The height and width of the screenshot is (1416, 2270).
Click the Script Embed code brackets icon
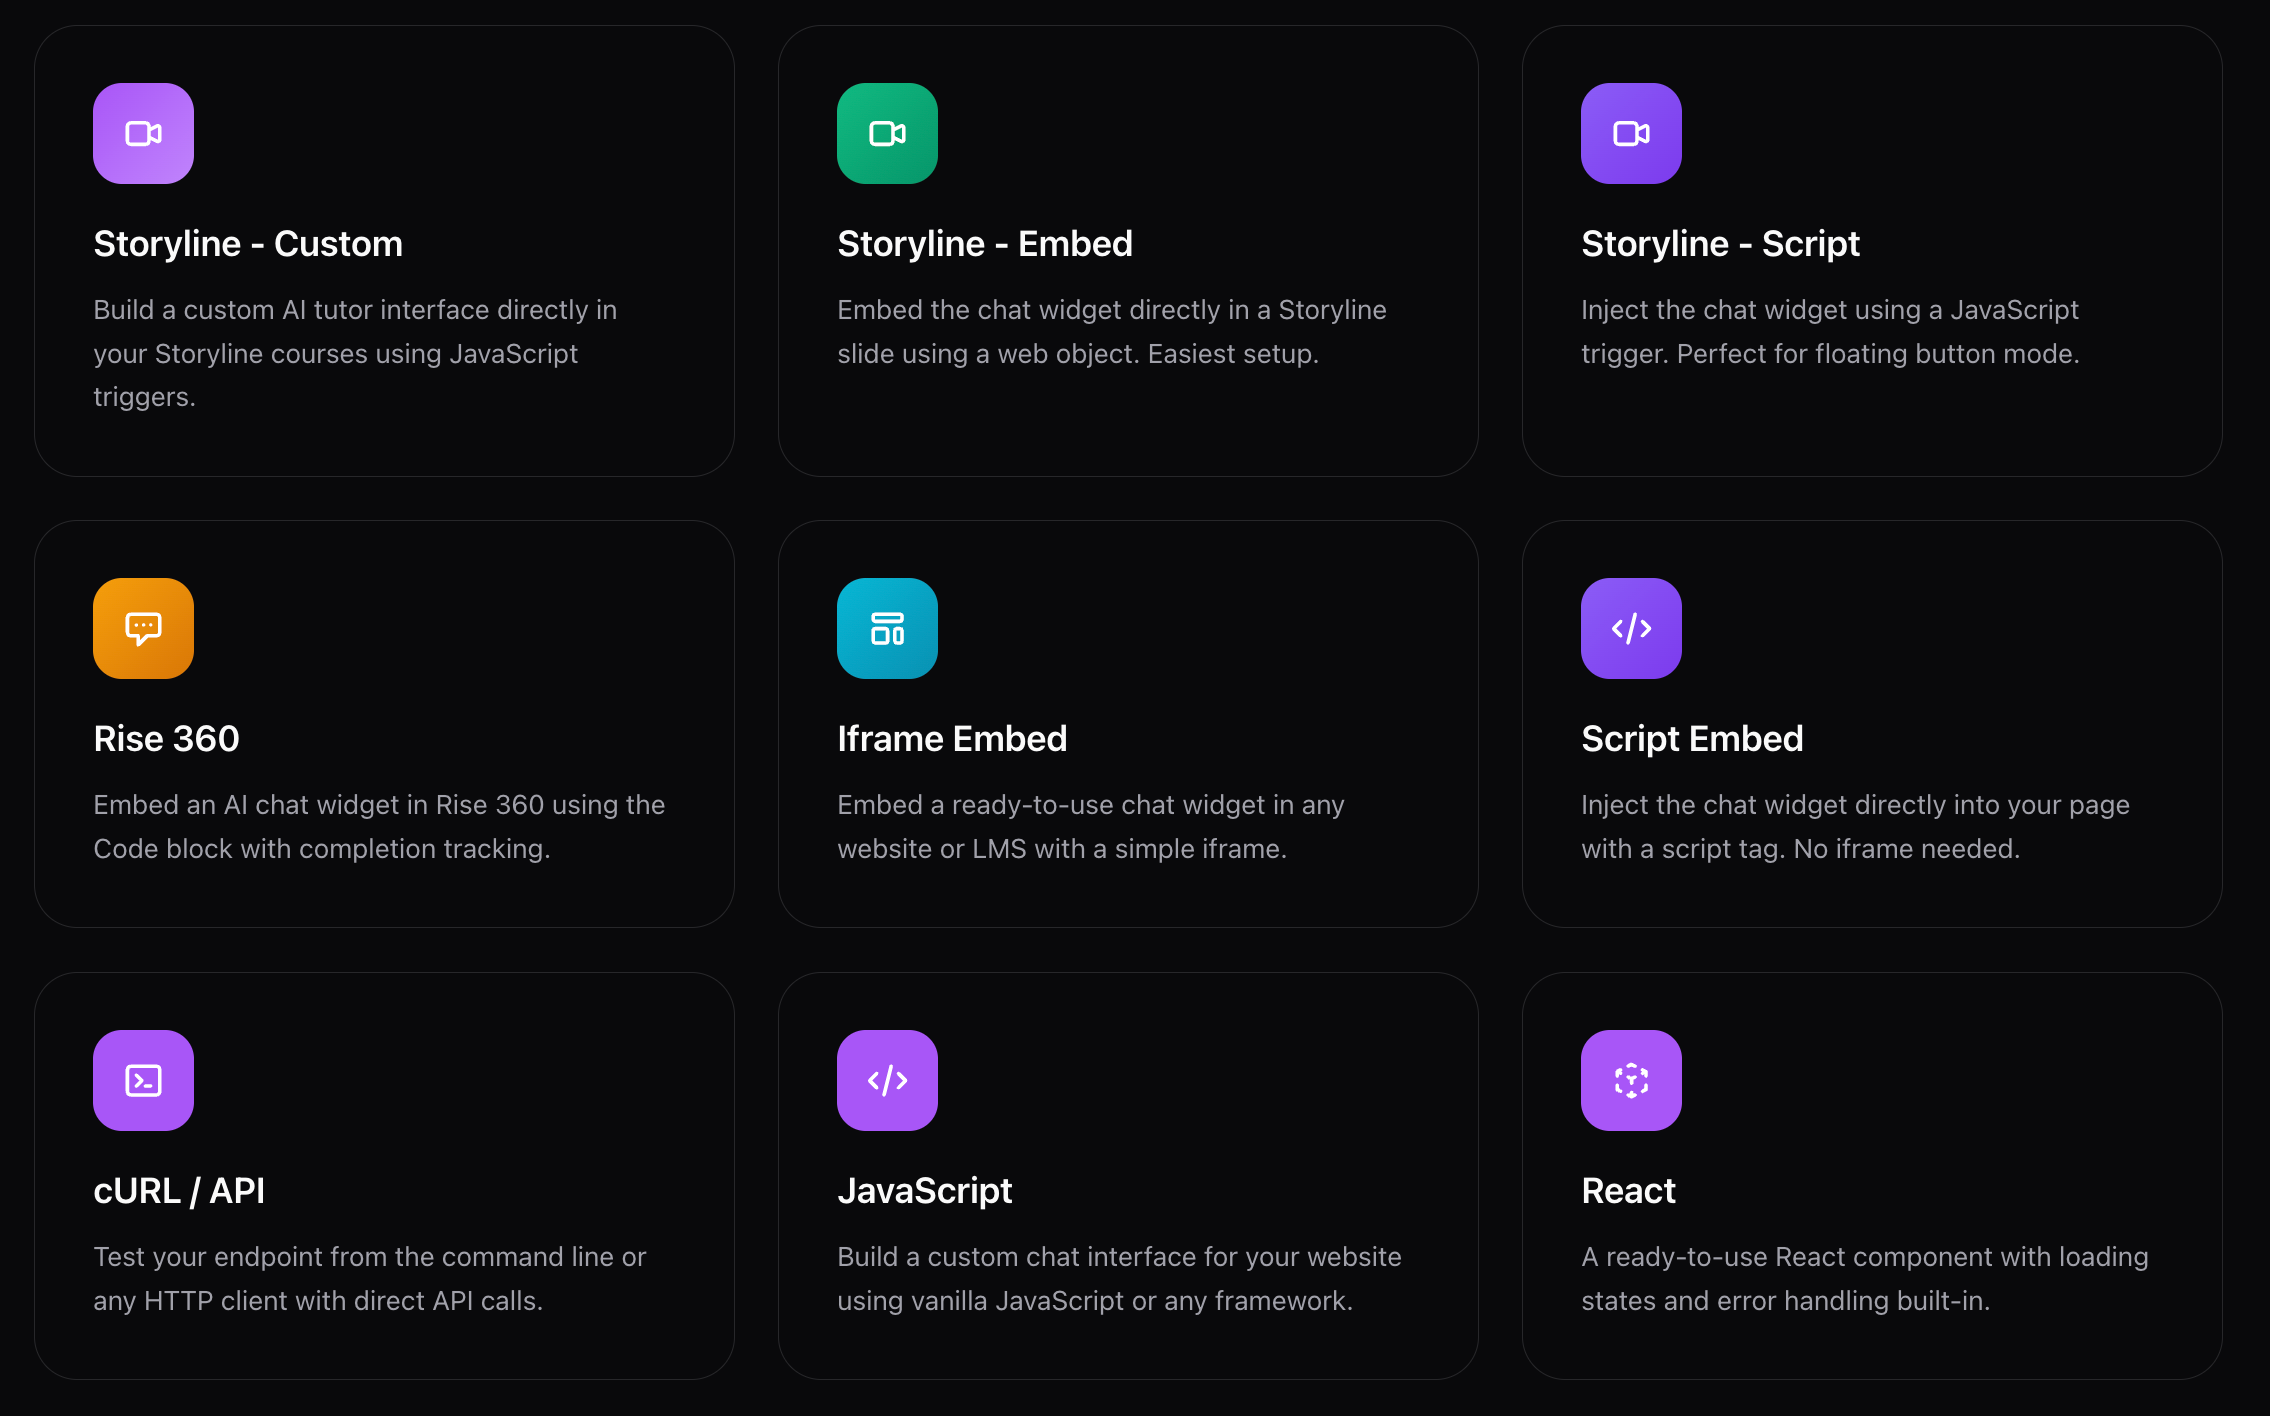coord(1630,628)
